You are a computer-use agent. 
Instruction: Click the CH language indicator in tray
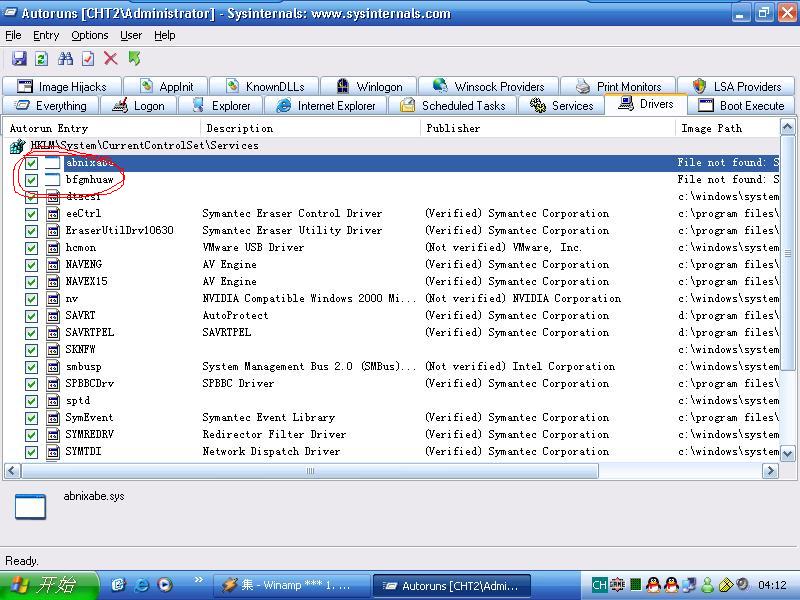tap(599, 585)
